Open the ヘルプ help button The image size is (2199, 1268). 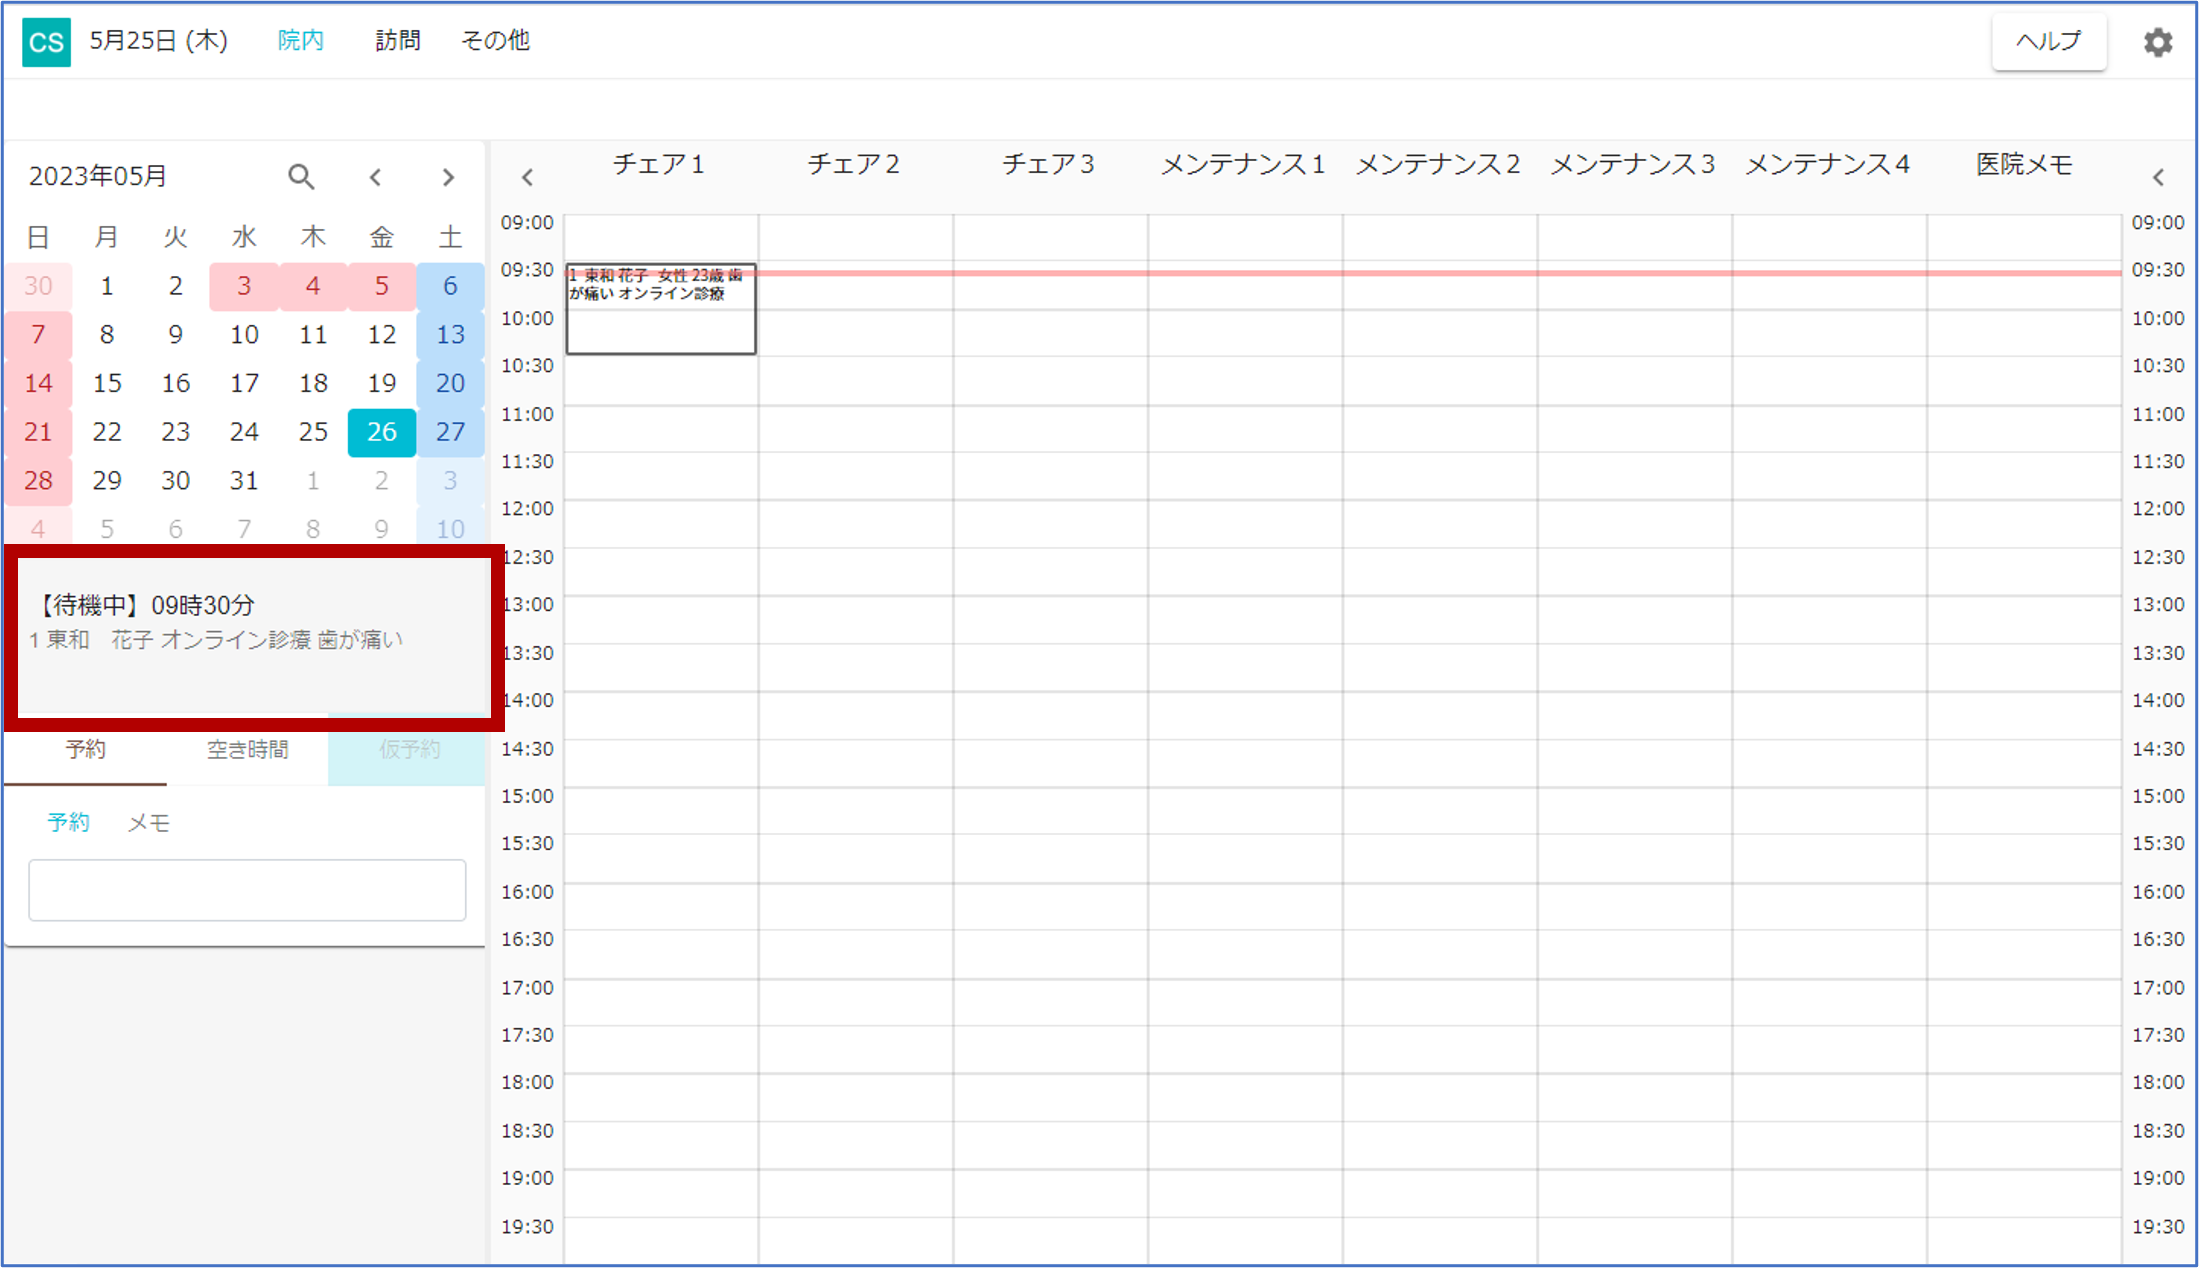(x=2048, y=42)
